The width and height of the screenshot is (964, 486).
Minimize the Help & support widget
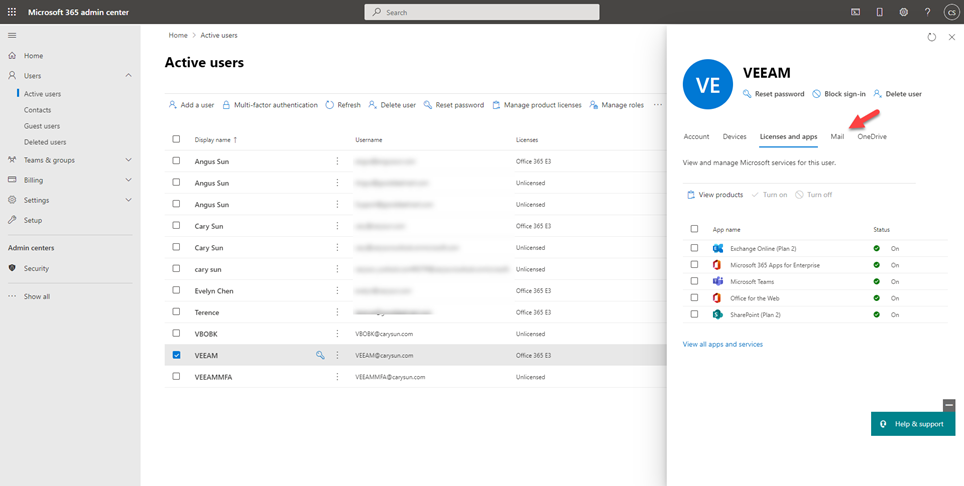pos(949,406)
